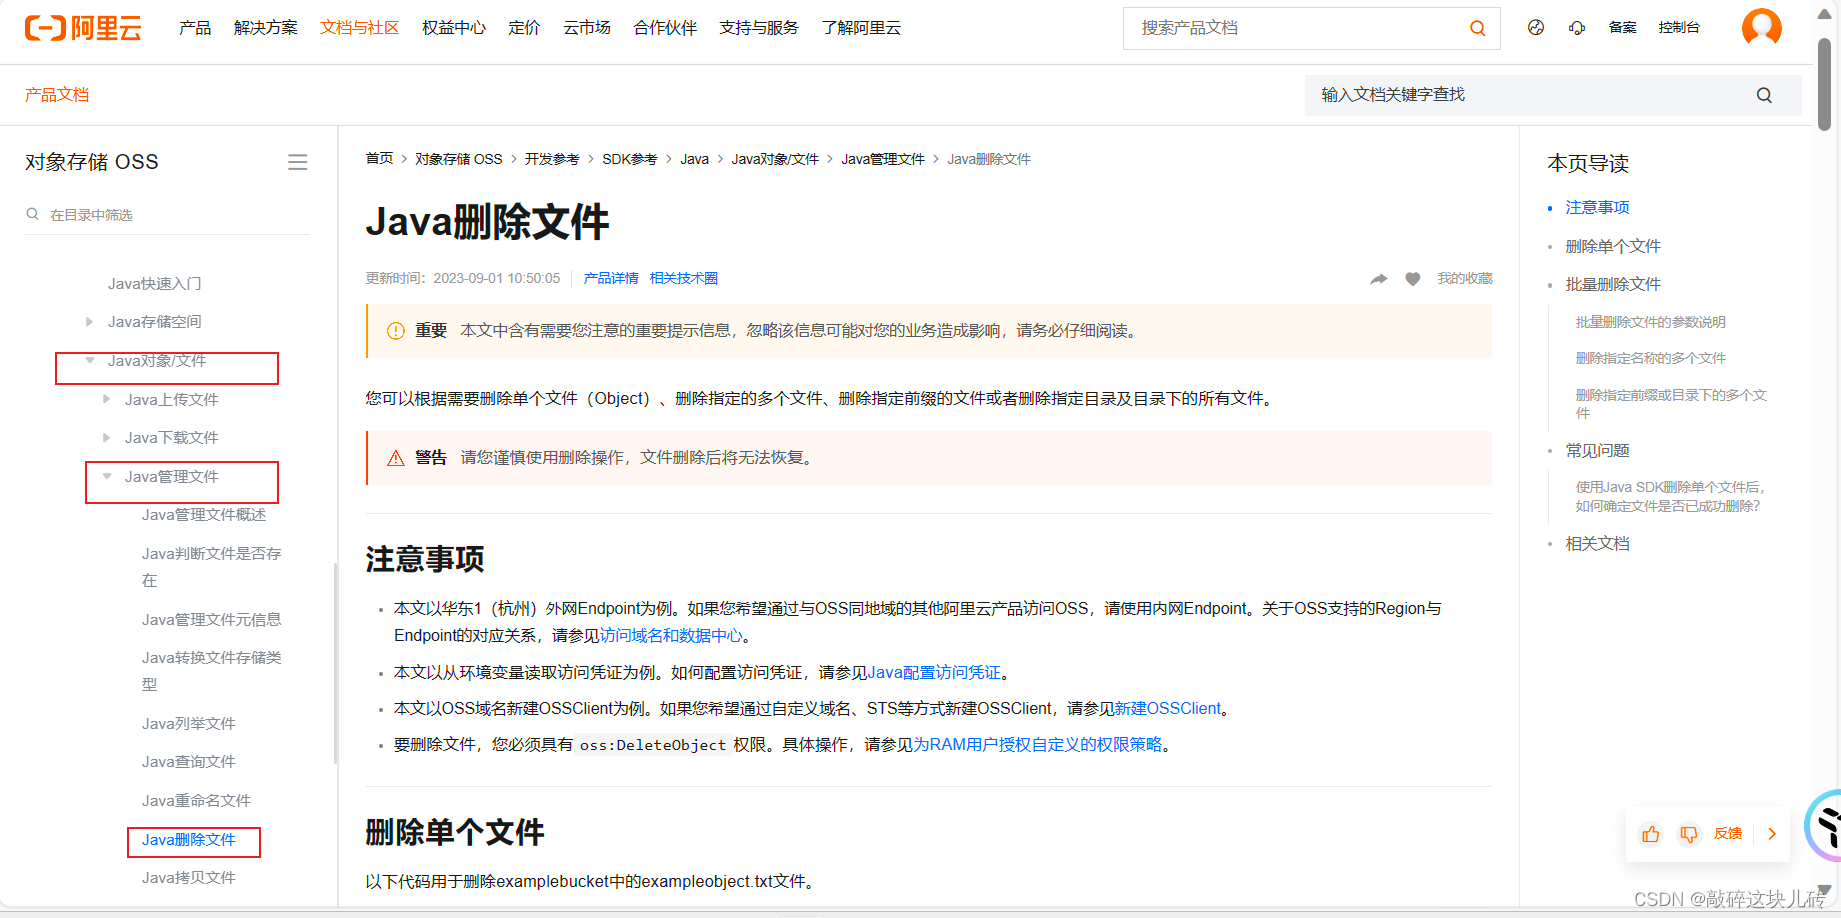Open the compass icon in header
This screenshot has height=918, width=1841.
click(1536, 28)
